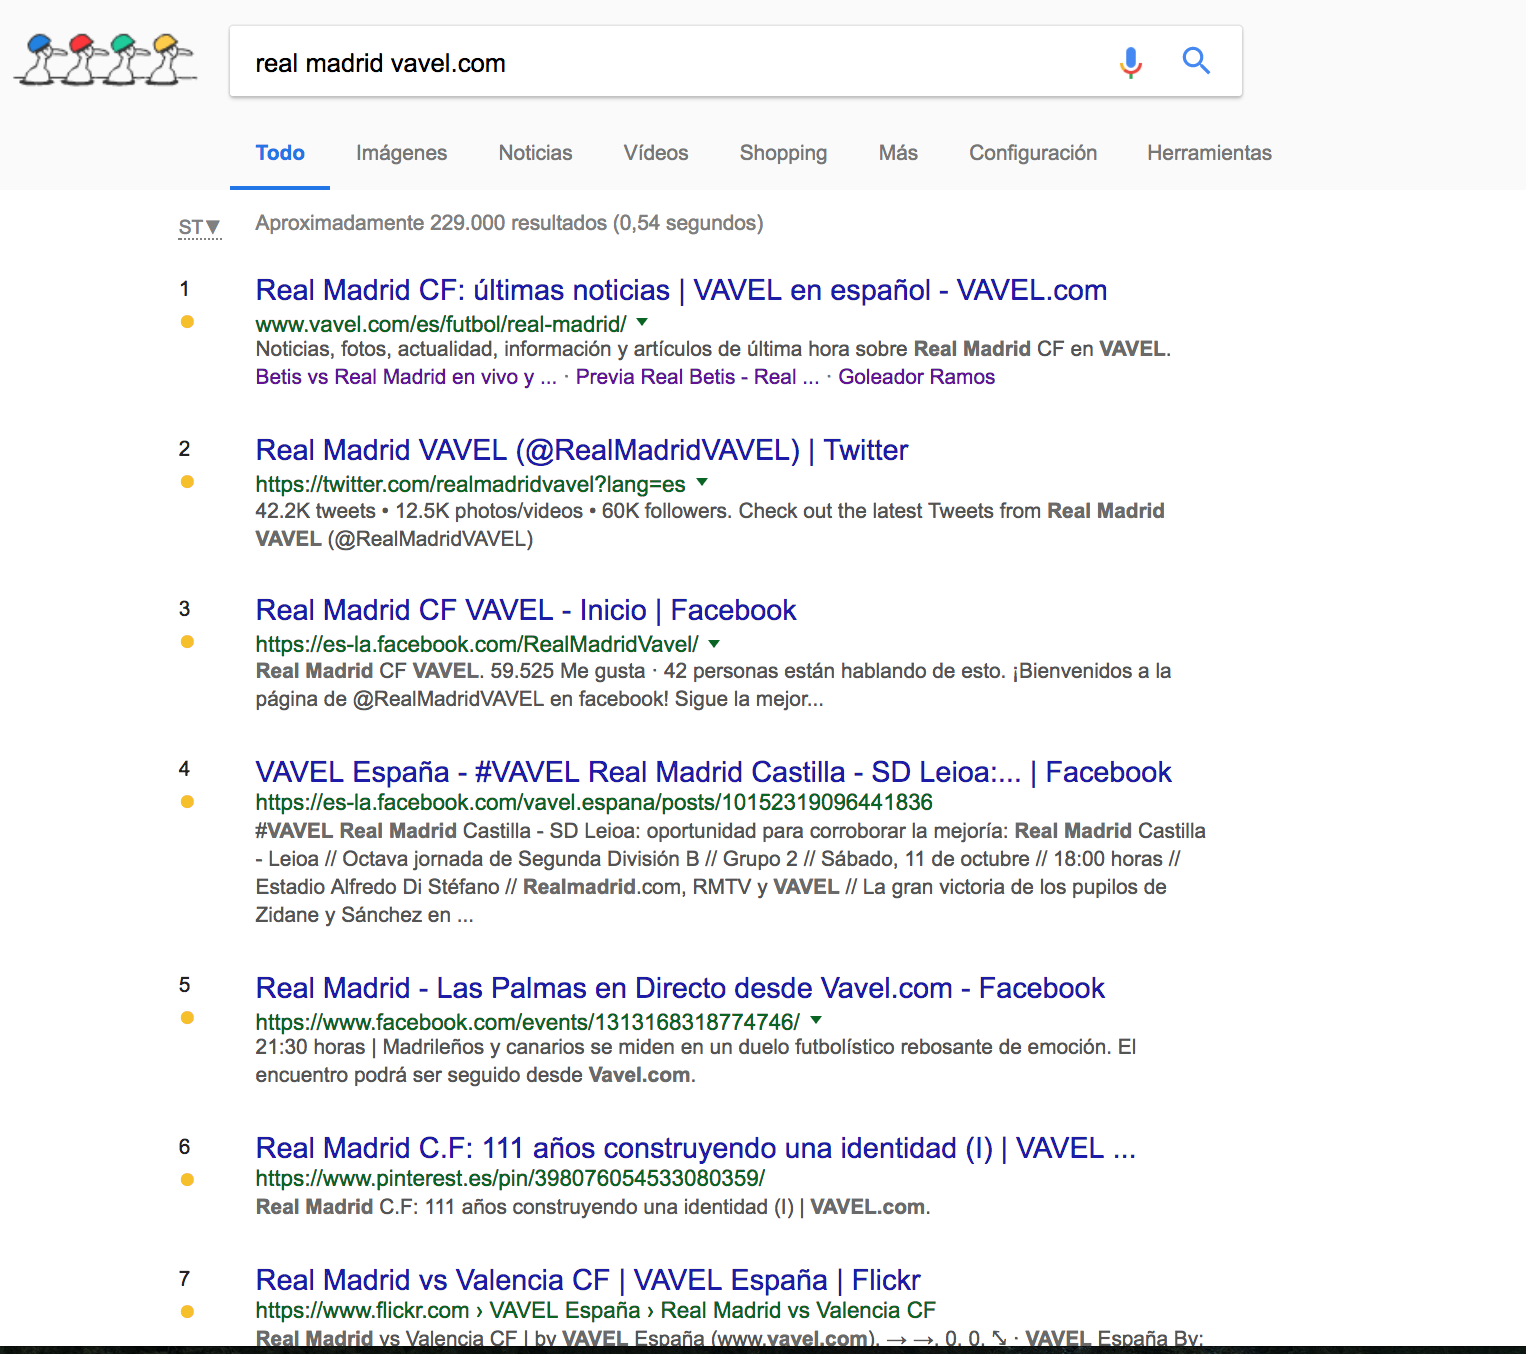
Task: Click the rank number 4 label
Action: pos(184,769)
